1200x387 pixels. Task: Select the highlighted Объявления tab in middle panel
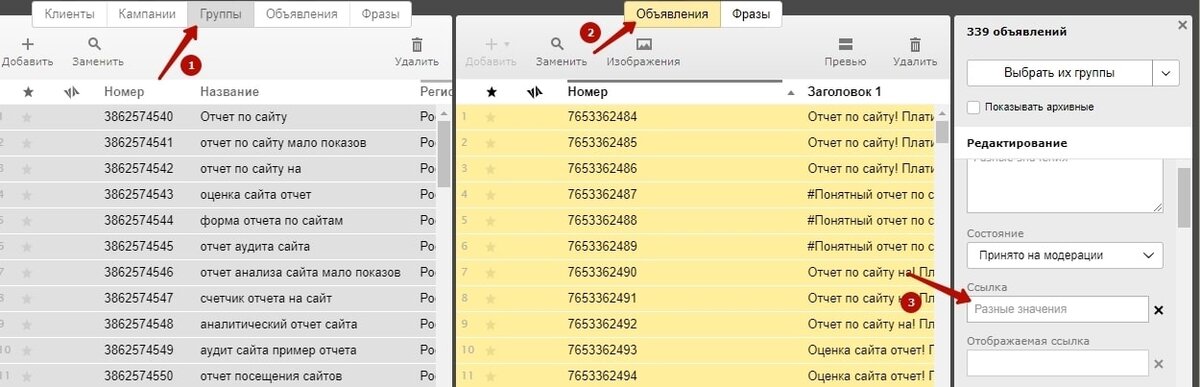click(672, 14)
